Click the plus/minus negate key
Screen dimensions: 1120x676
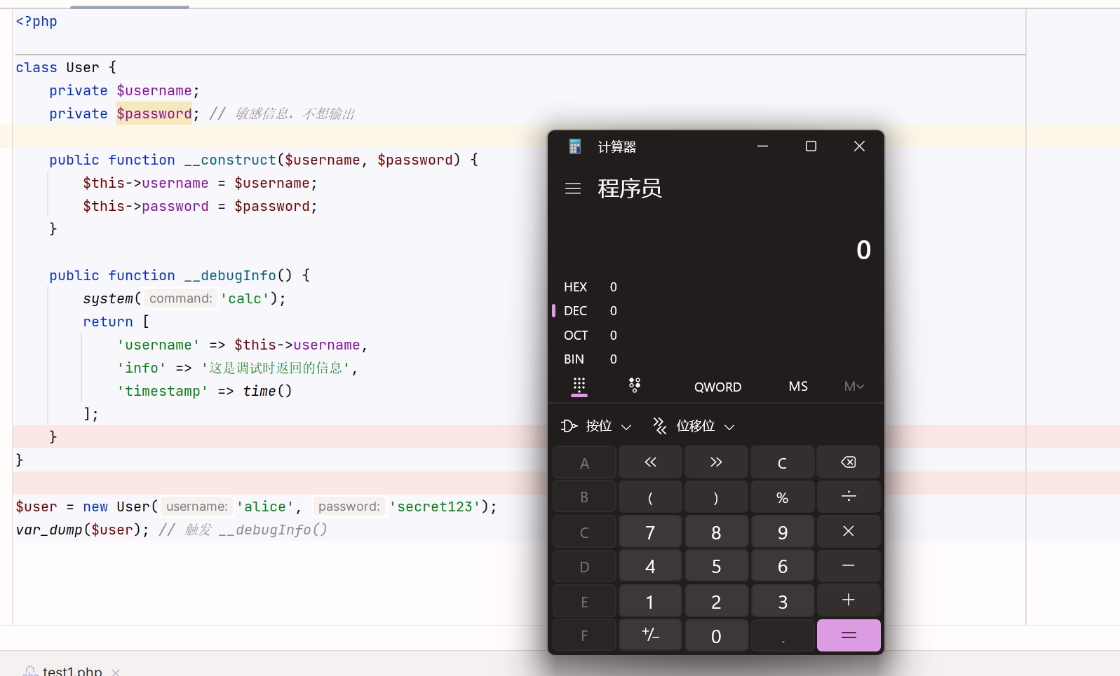650,635
